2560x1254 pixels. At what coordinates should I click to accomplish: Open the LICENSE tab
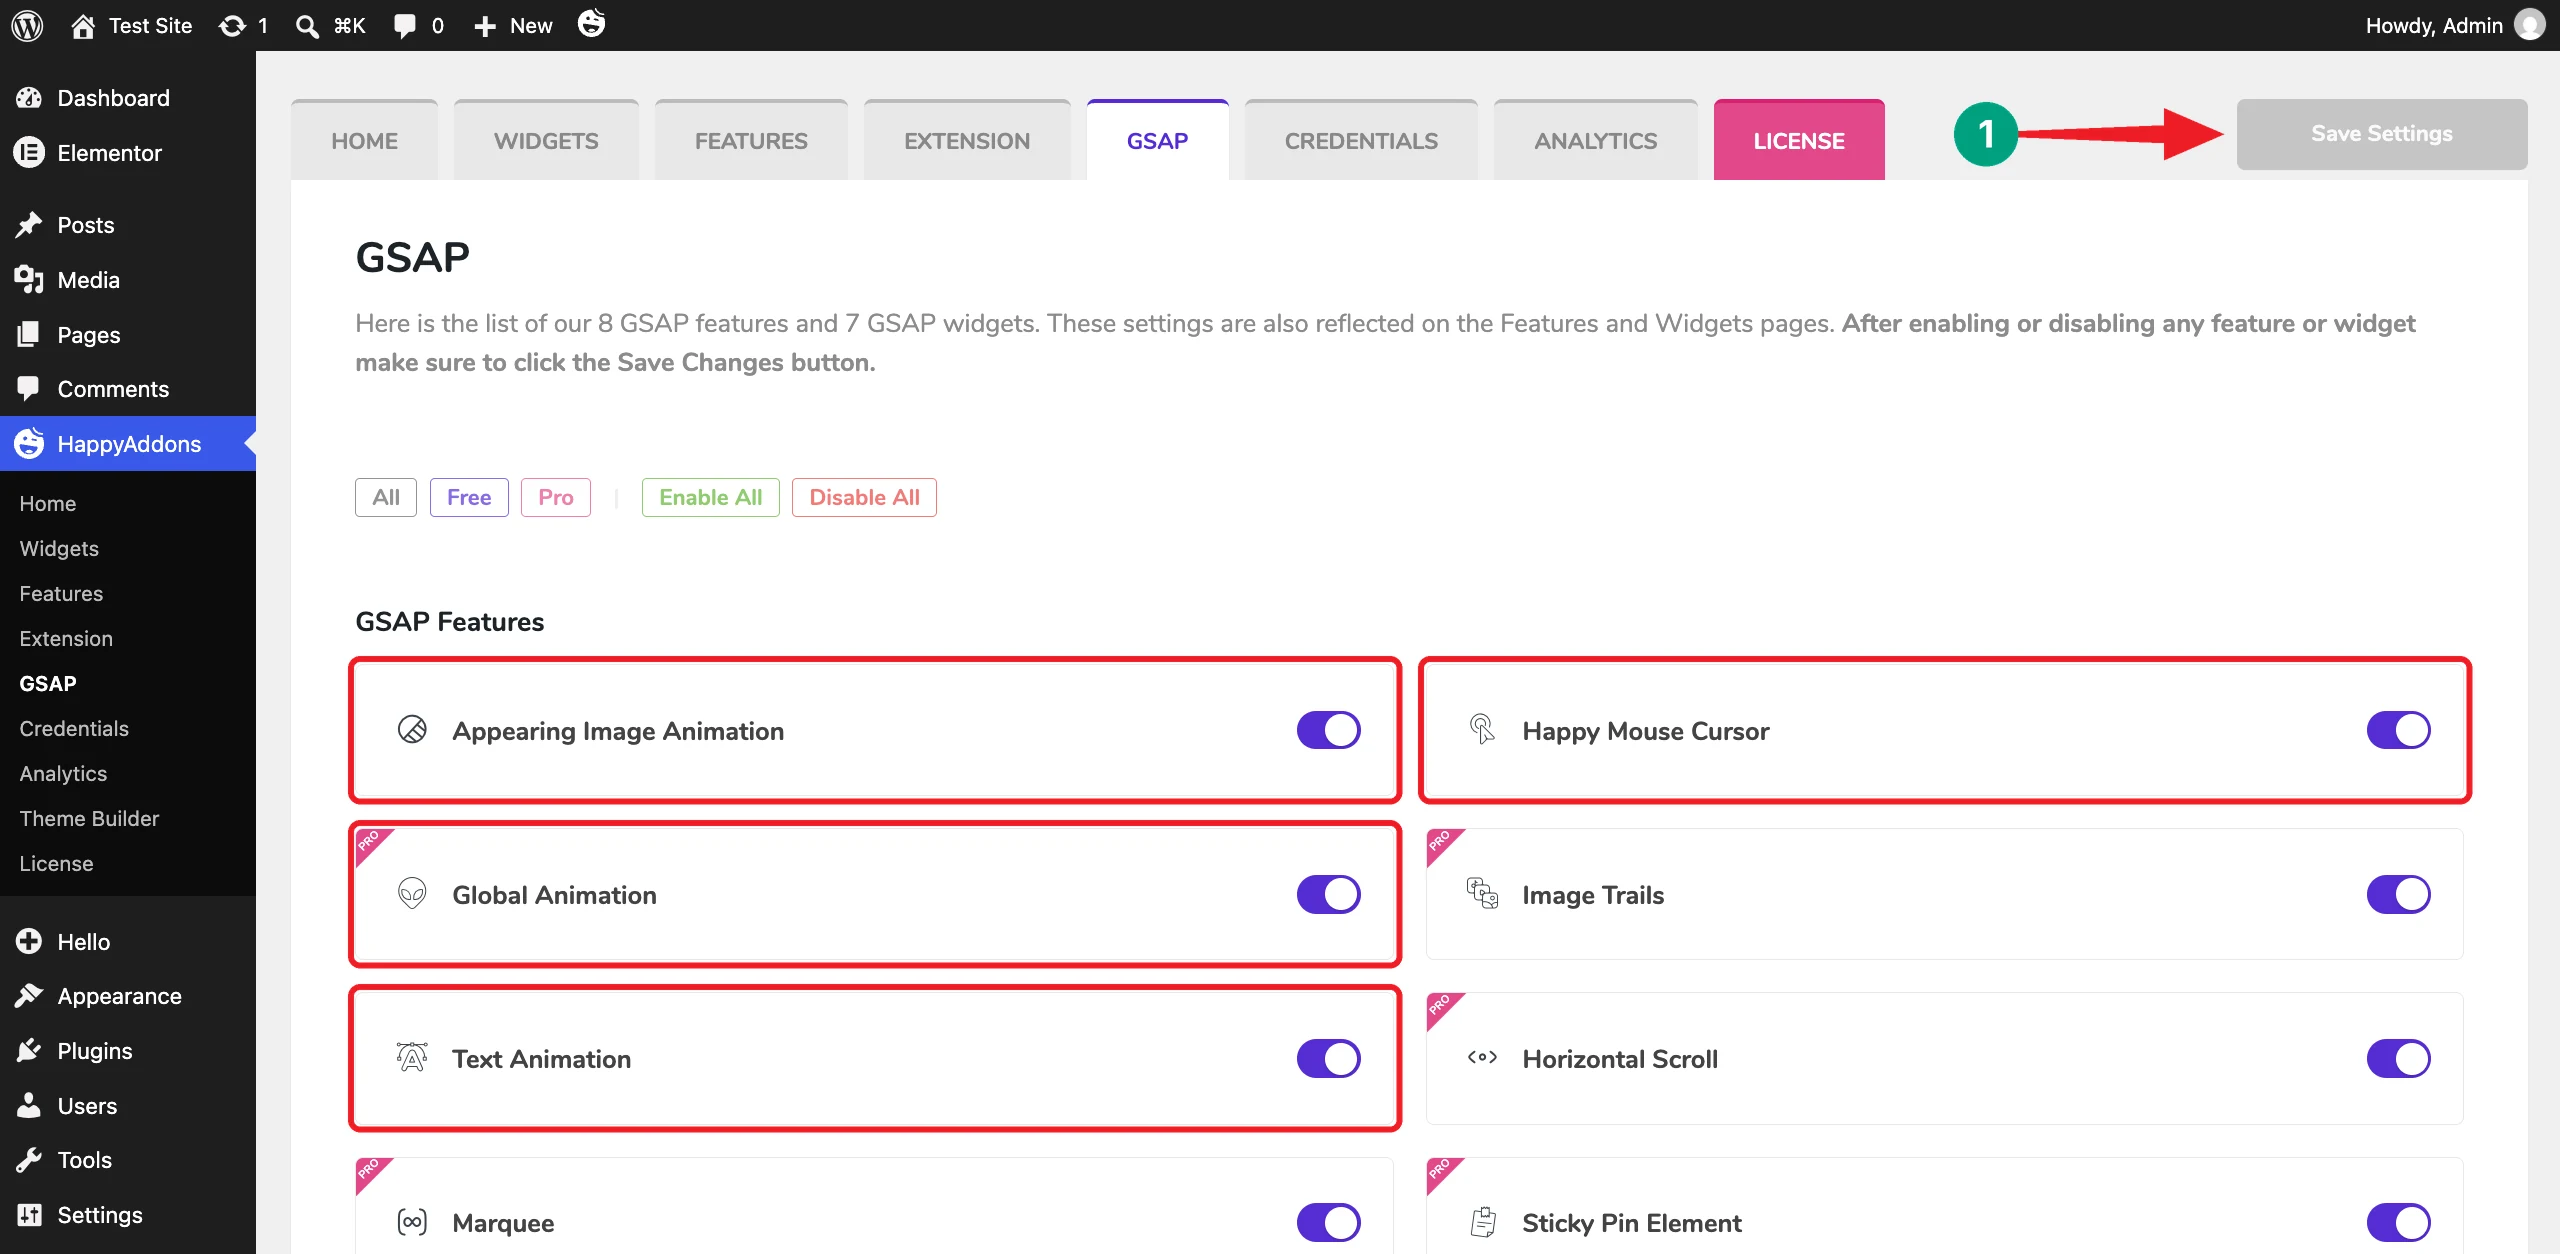[x=1799, y=140]
